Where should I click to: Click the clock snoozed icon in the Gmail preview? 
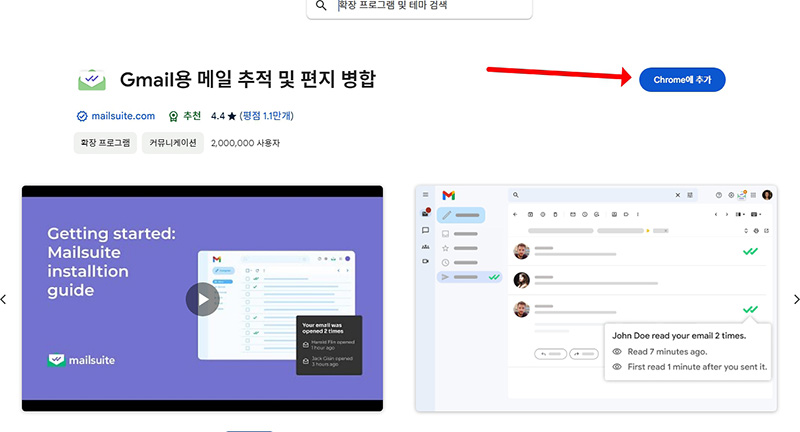(x=445, y=263)
